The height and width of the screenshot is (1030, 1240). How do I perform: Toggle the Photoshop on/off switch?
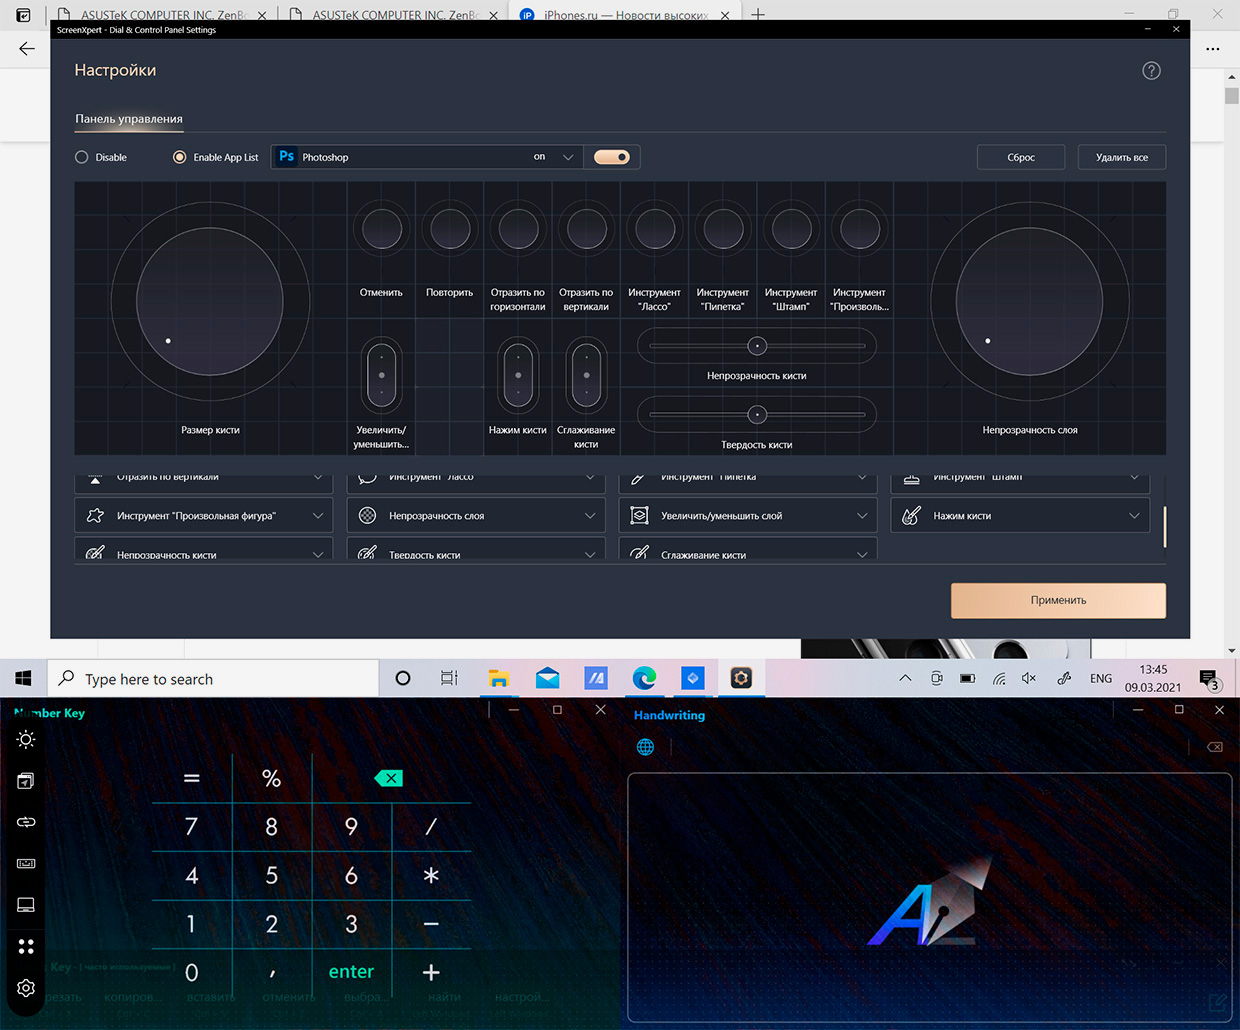pos(612,157)
